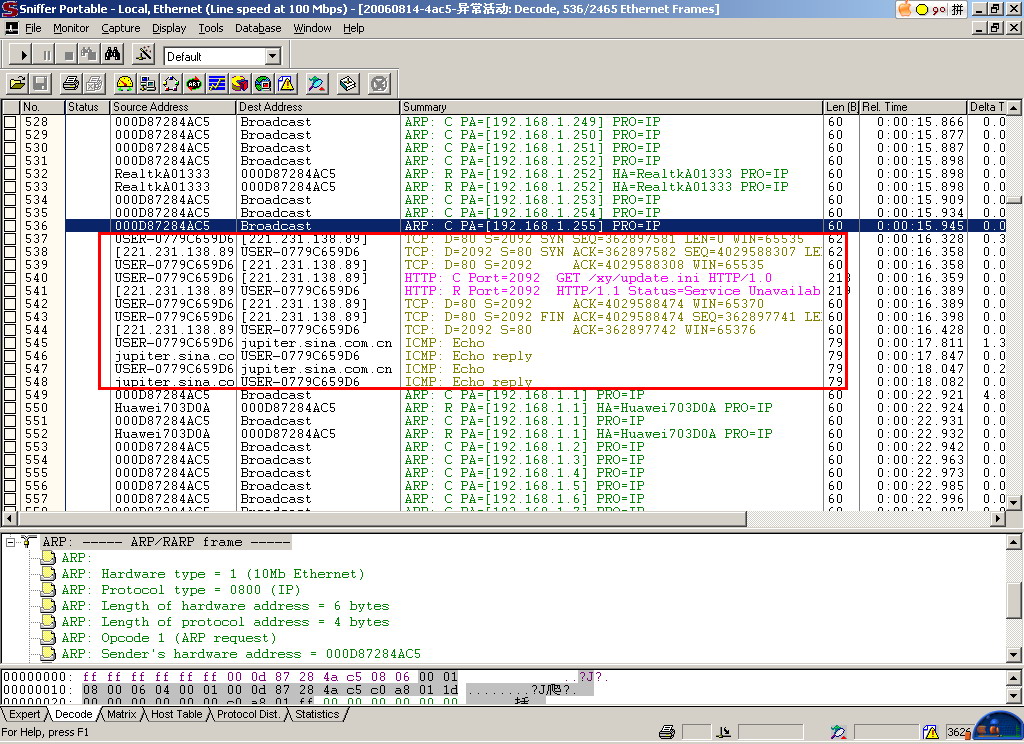Open the ART application response icon
The image size is (1024, 744).
click(194, 84)
